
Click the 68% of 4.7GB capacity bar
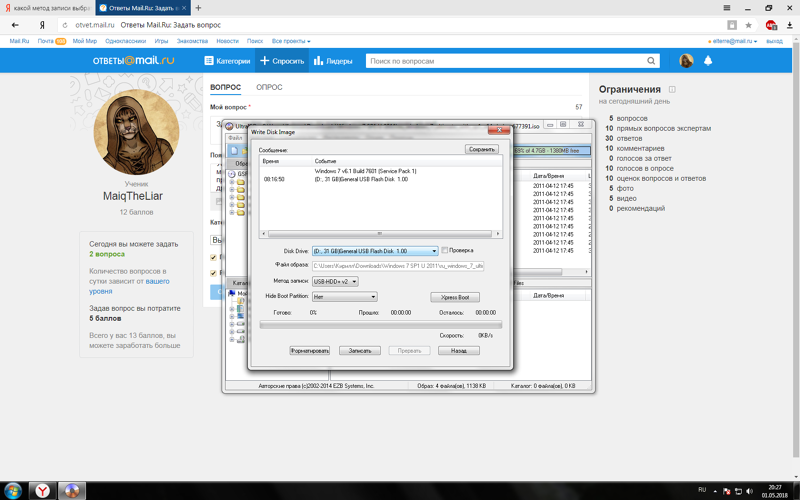pos(552,151)
